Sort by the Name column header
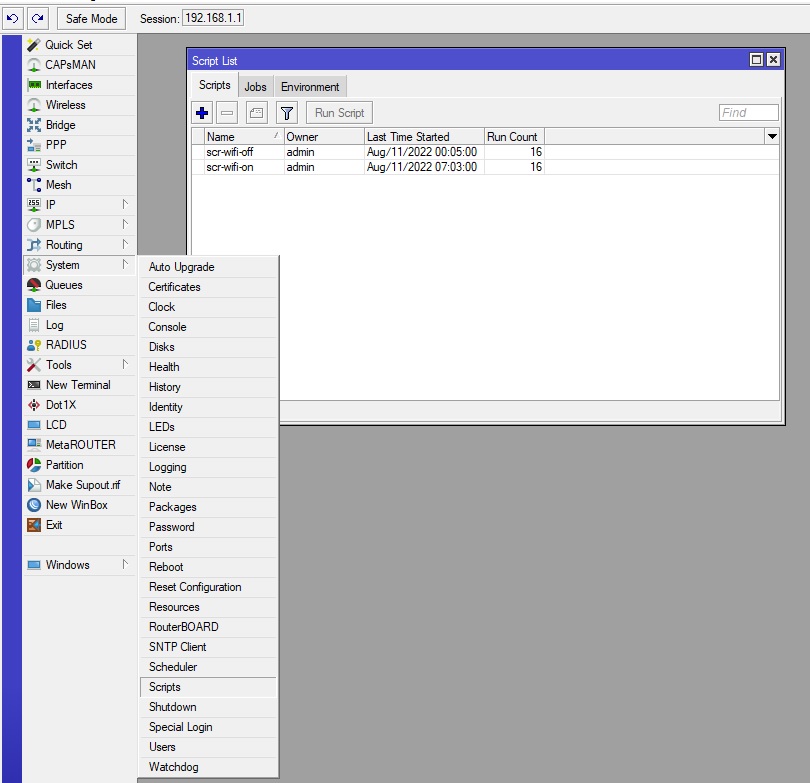The width and height of the screenshot is (810, 783). click(x=244, y=137)
